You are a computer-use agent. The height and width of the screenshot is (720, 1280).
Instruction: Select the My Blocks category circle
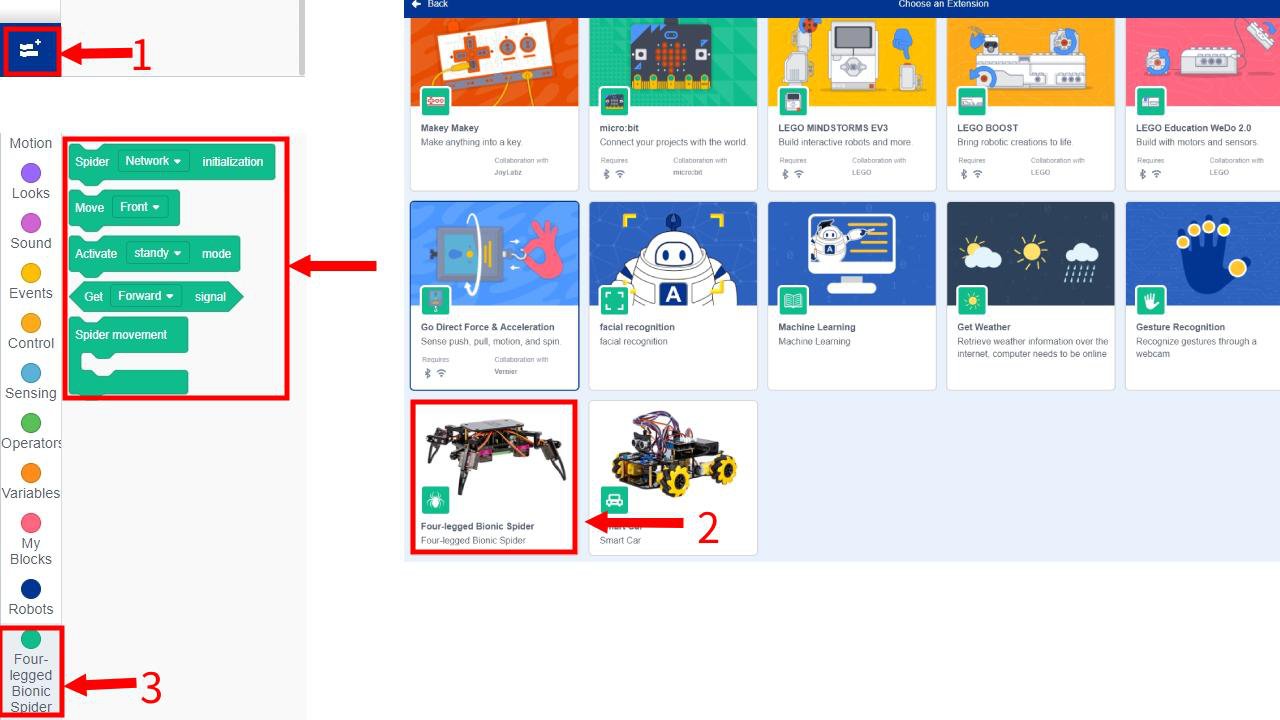click(31, 523)
